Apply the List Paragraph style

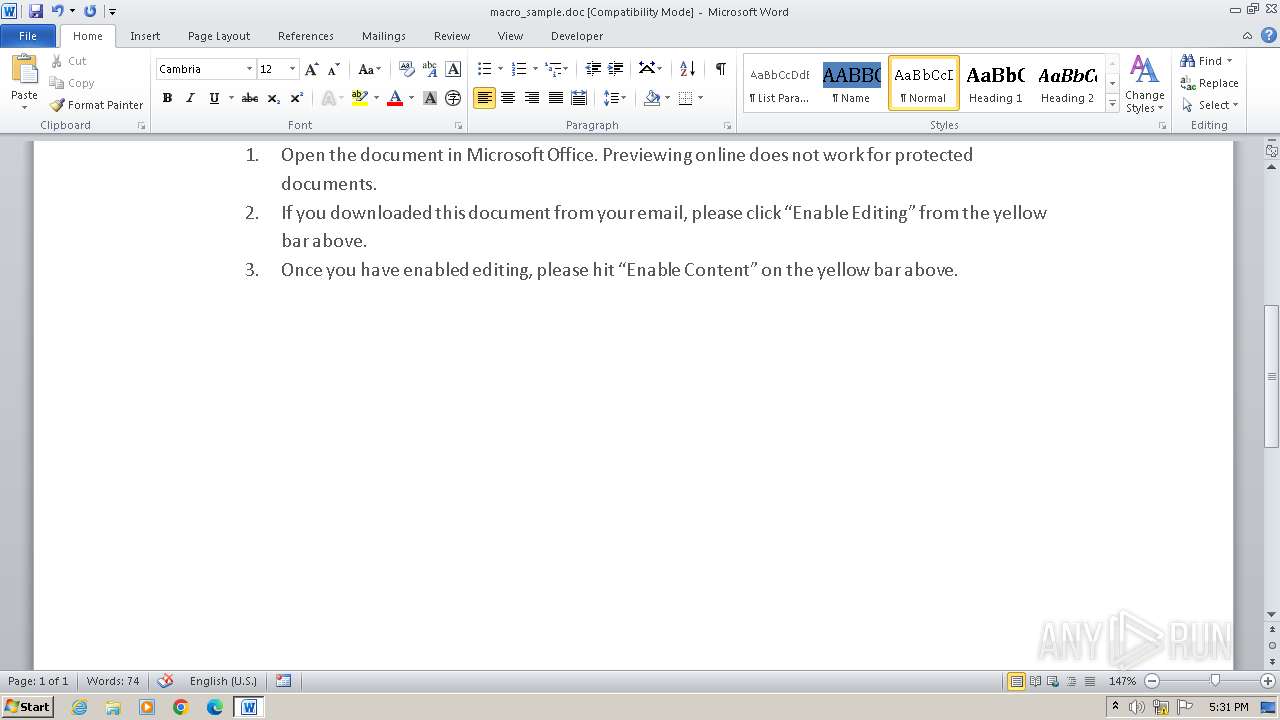coord(780,83)
